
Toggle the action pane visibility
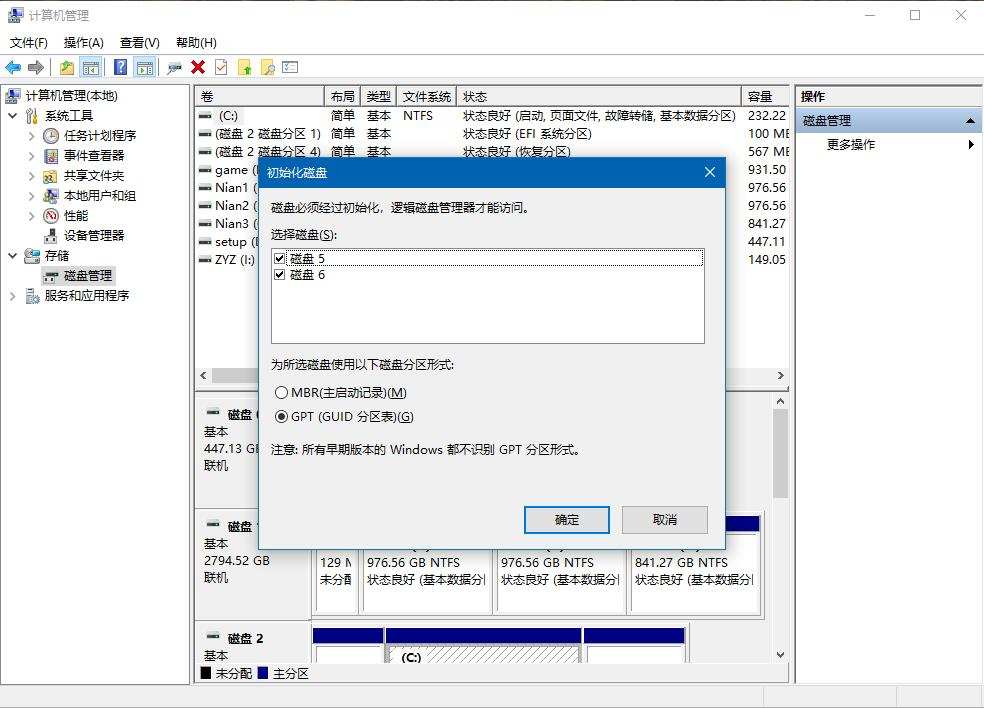click(145, 67)
